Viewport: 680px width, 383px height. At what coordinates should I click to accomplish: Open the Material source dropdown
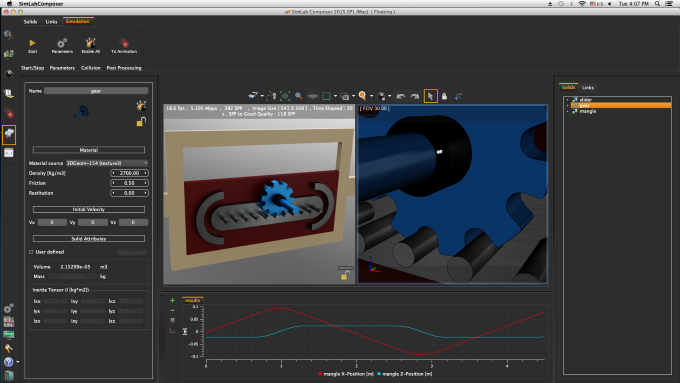coord(107,163)
